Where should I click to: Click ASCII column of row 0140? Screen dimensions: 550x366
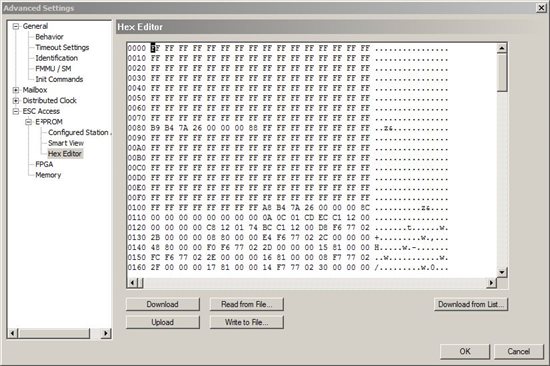coord(411,248)
